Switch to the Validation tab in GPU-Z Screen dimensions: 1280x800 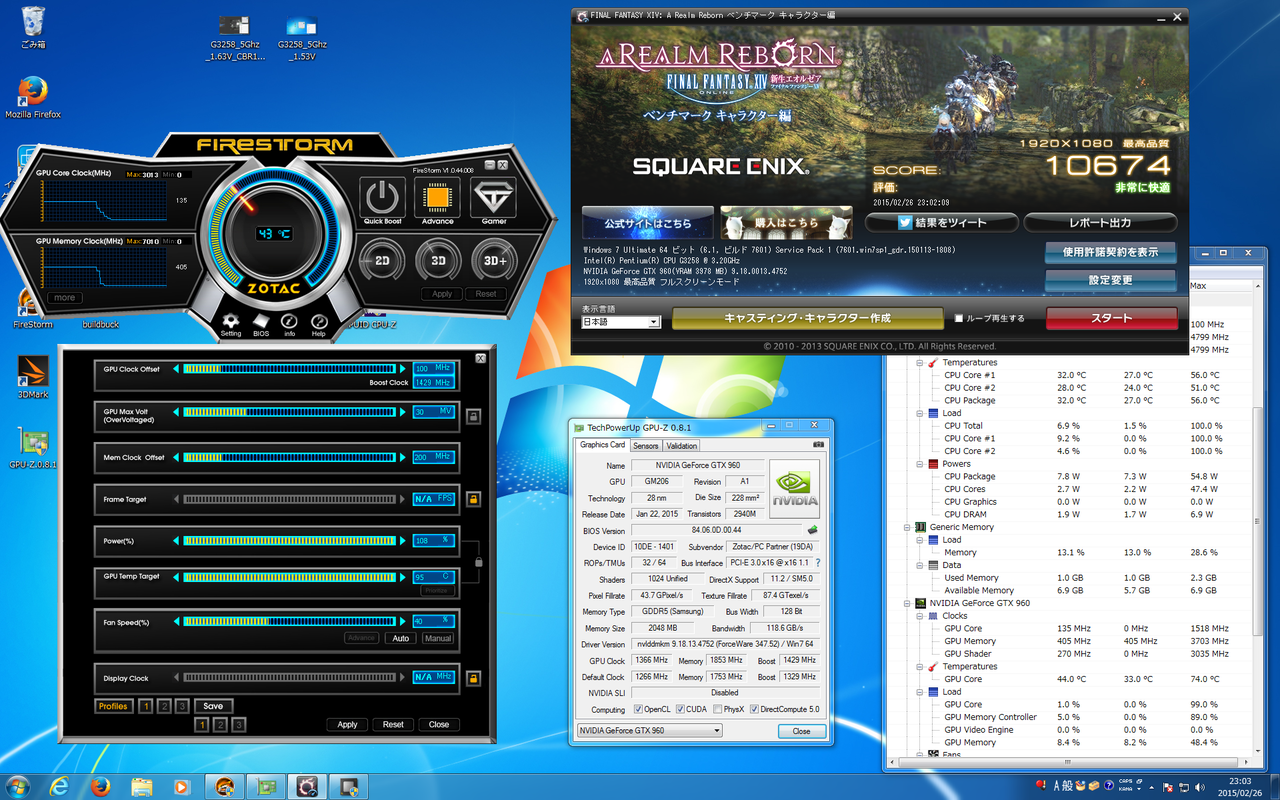pos(682,446)
